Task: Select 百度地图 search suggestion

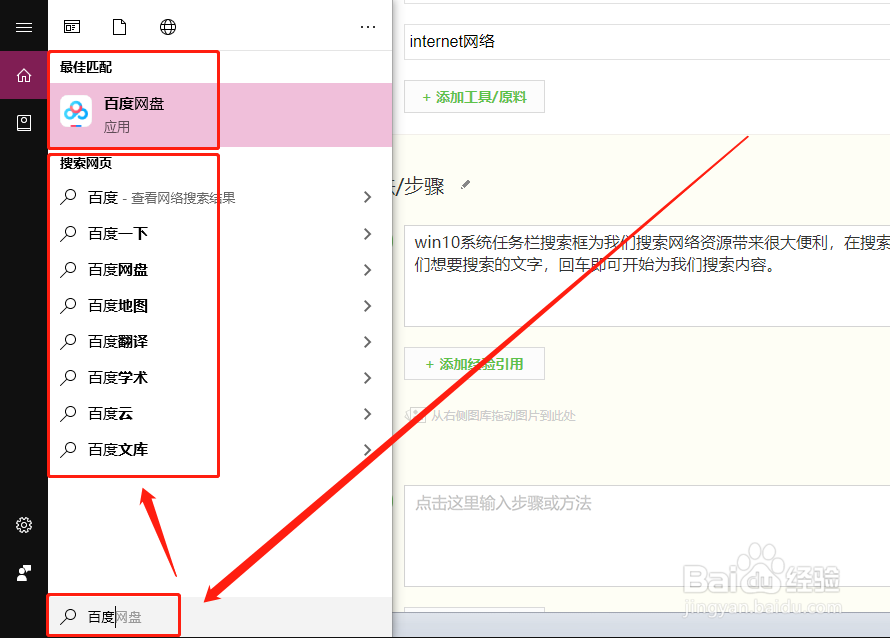Action: [x=220, y=305]
